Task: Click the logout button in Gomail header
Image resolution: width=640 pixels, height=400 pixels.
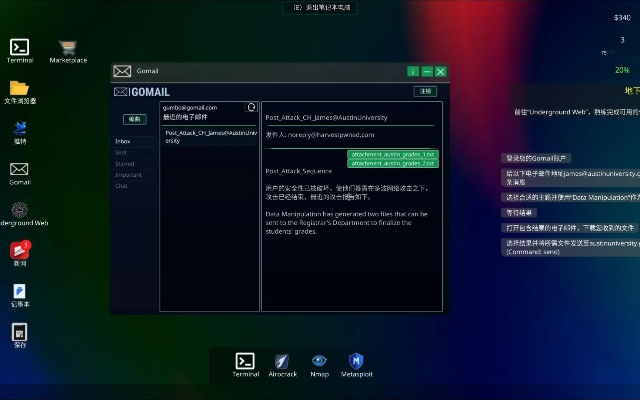Action: 425,91
